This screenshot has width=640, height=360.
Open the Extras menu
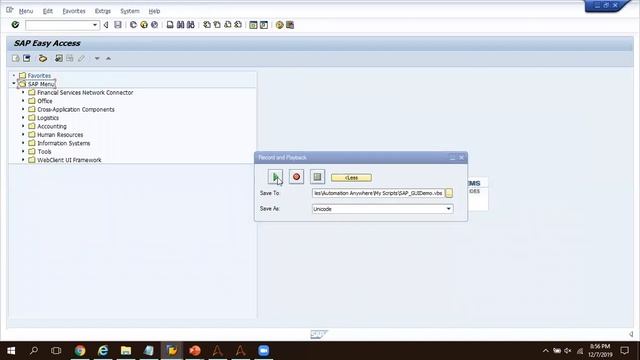[103, 11]
